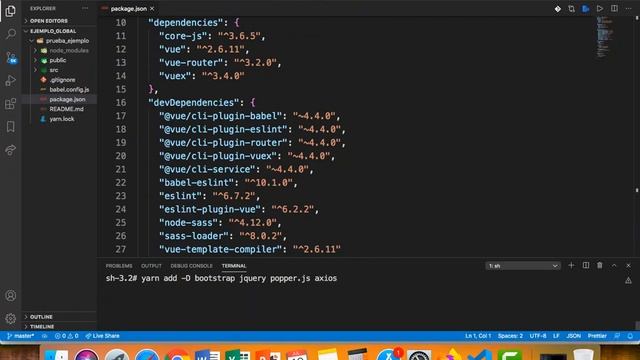Click line 16 "devDependencies" in editor
This screenshot has height=360, width=640.
point(202,102)
